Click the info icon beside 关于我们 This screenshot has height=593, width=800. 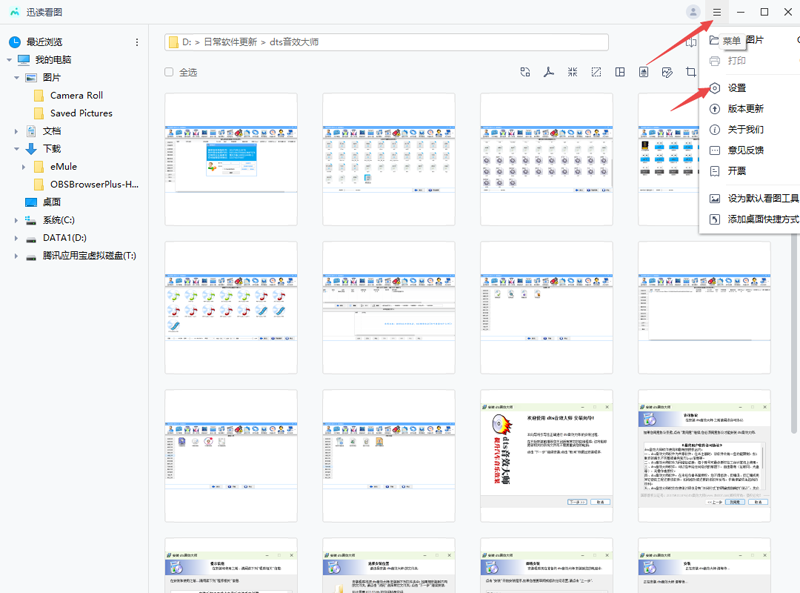(715, 130)
